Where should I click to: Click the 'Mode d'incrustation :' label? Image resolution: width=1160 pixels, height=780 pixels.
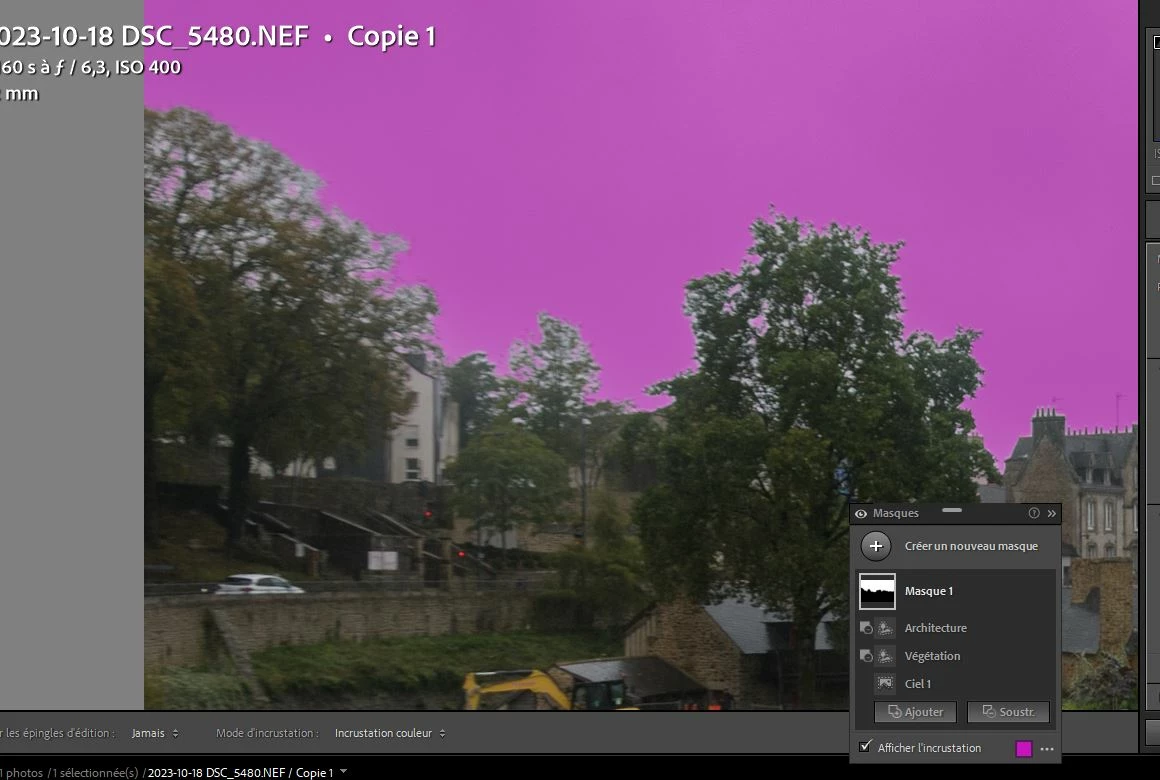point(267,733)
